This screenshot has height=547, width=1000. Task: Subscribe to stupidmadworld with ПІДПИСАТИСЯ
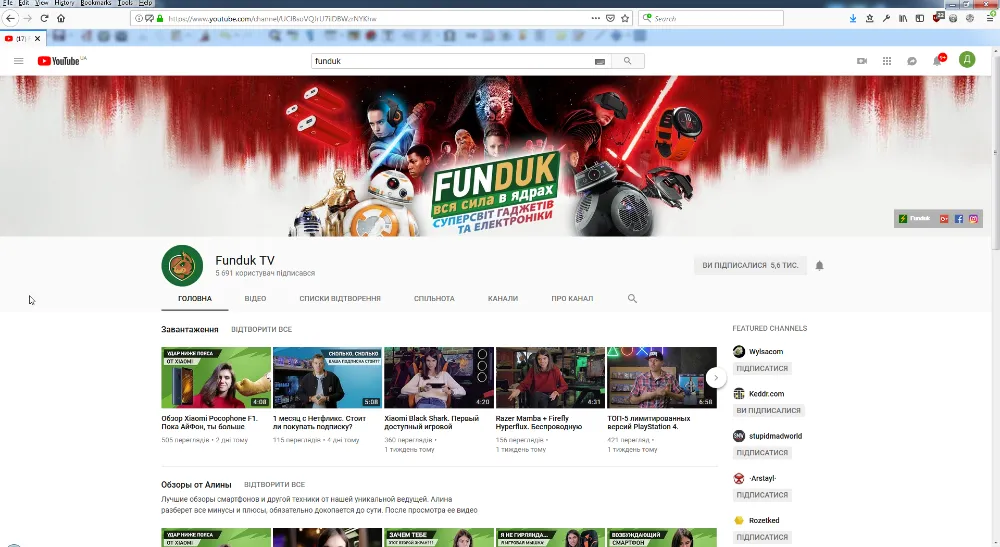tap(762, 453)
